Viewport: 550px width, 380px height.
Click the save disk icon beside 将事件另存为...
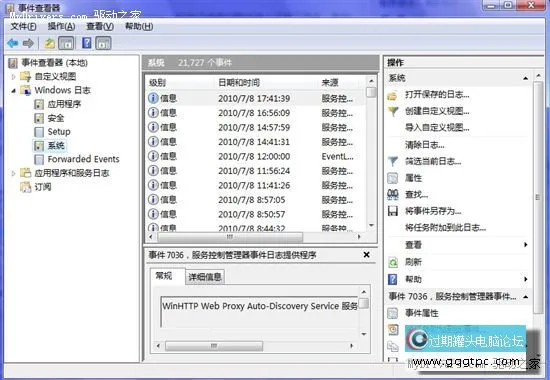coord(393,211)
